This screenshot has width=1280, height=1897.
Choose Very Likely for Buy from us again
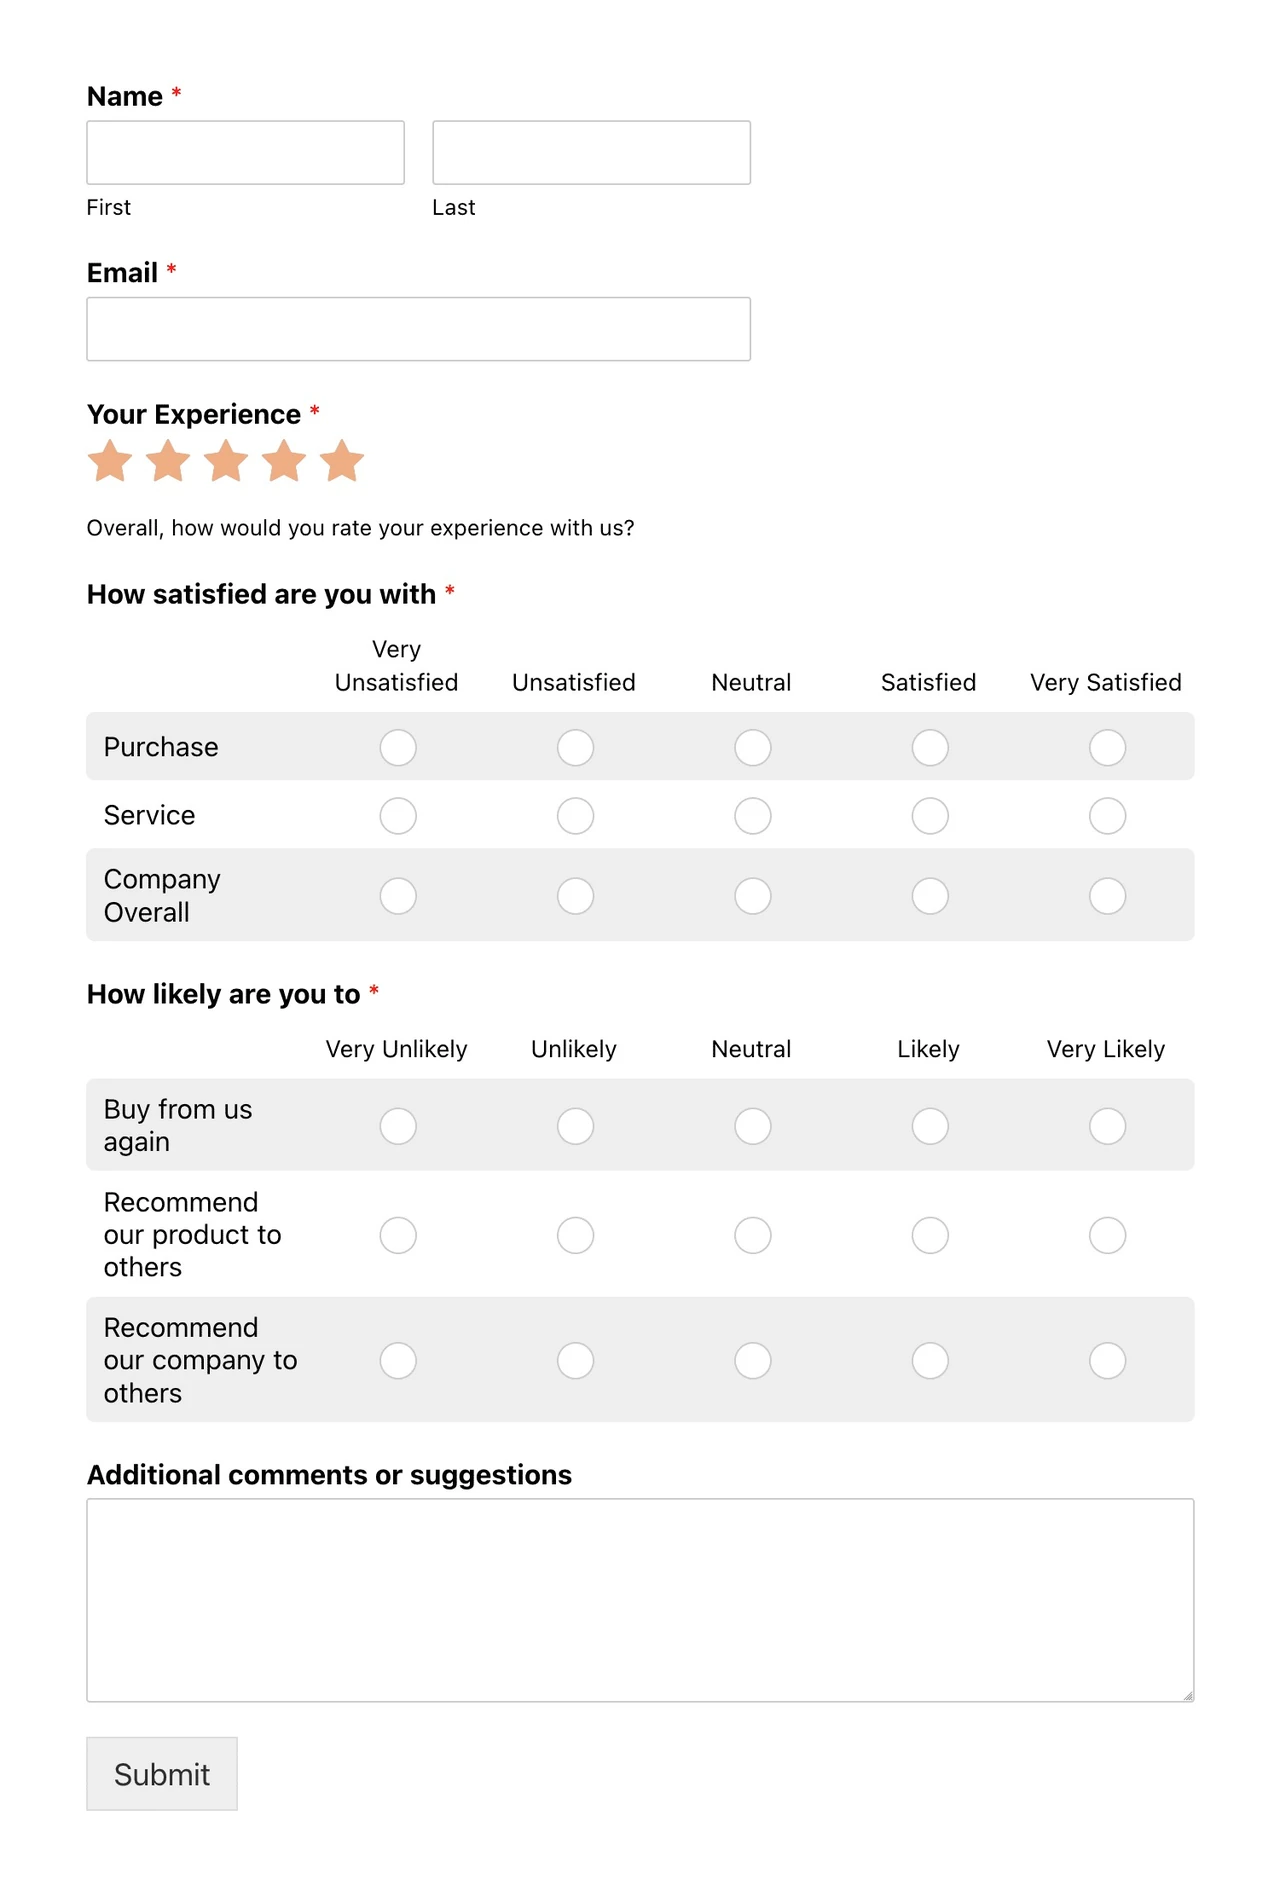pos(1107,1125)
